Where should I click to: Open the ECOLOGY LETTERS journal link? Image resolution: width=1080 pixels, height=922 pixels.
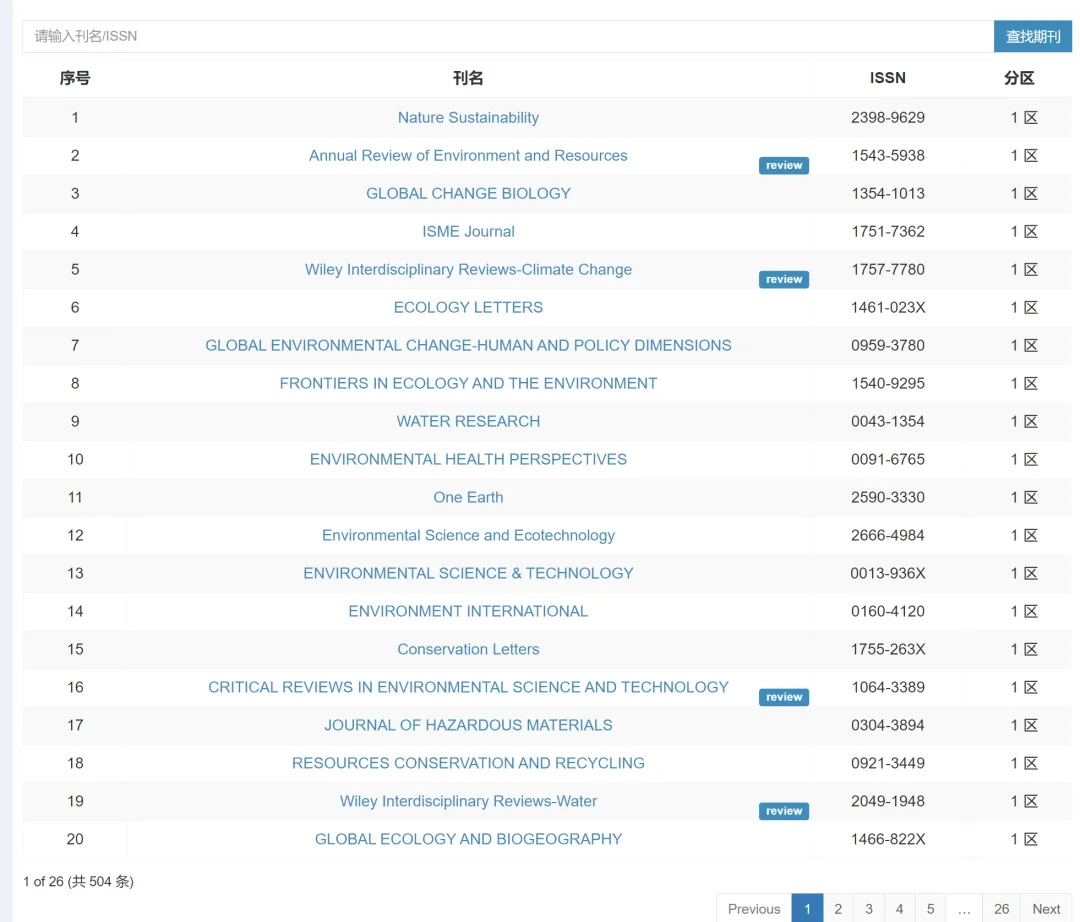tap(468, 308)
